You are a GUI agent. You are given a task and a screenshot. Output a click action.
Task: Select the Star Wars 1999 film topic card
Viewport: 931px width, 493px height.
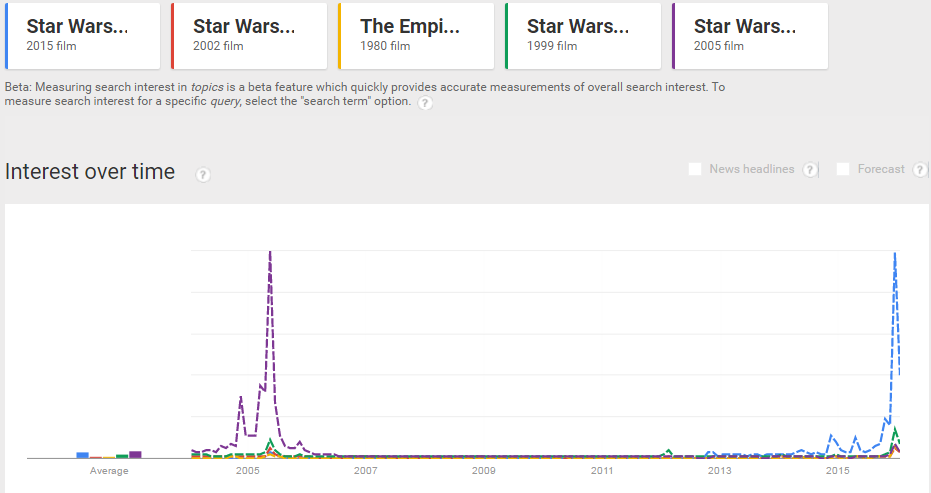coord(583,36)
